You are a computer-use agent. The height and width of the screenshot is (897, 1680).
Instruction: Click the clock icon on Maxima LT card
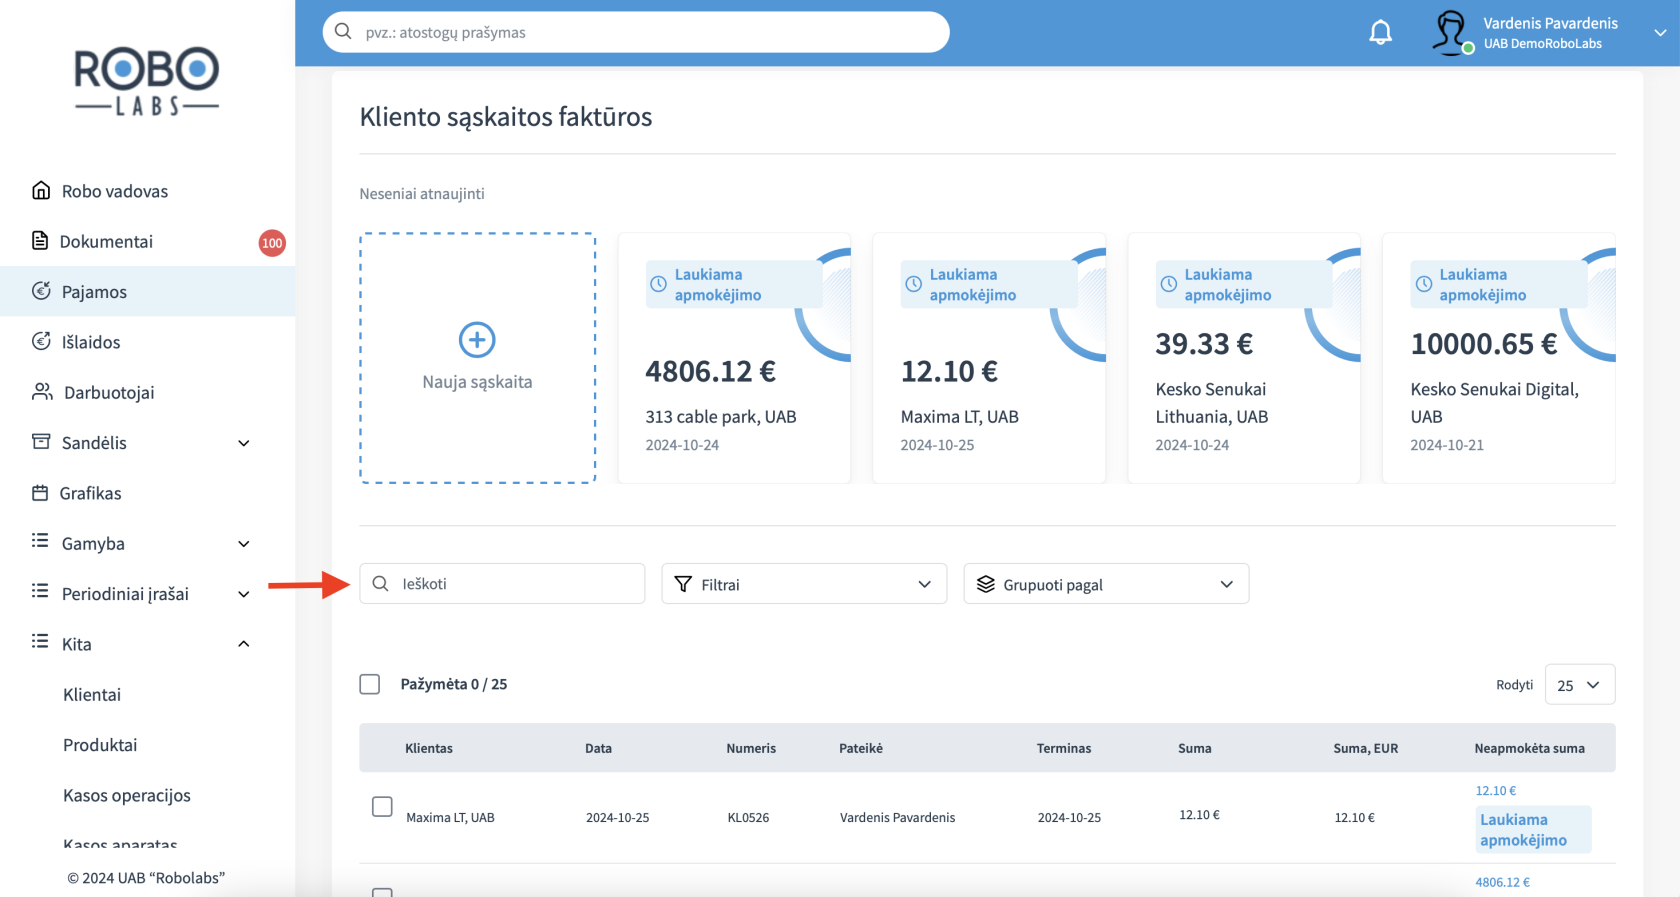click(x=914, y=284)
